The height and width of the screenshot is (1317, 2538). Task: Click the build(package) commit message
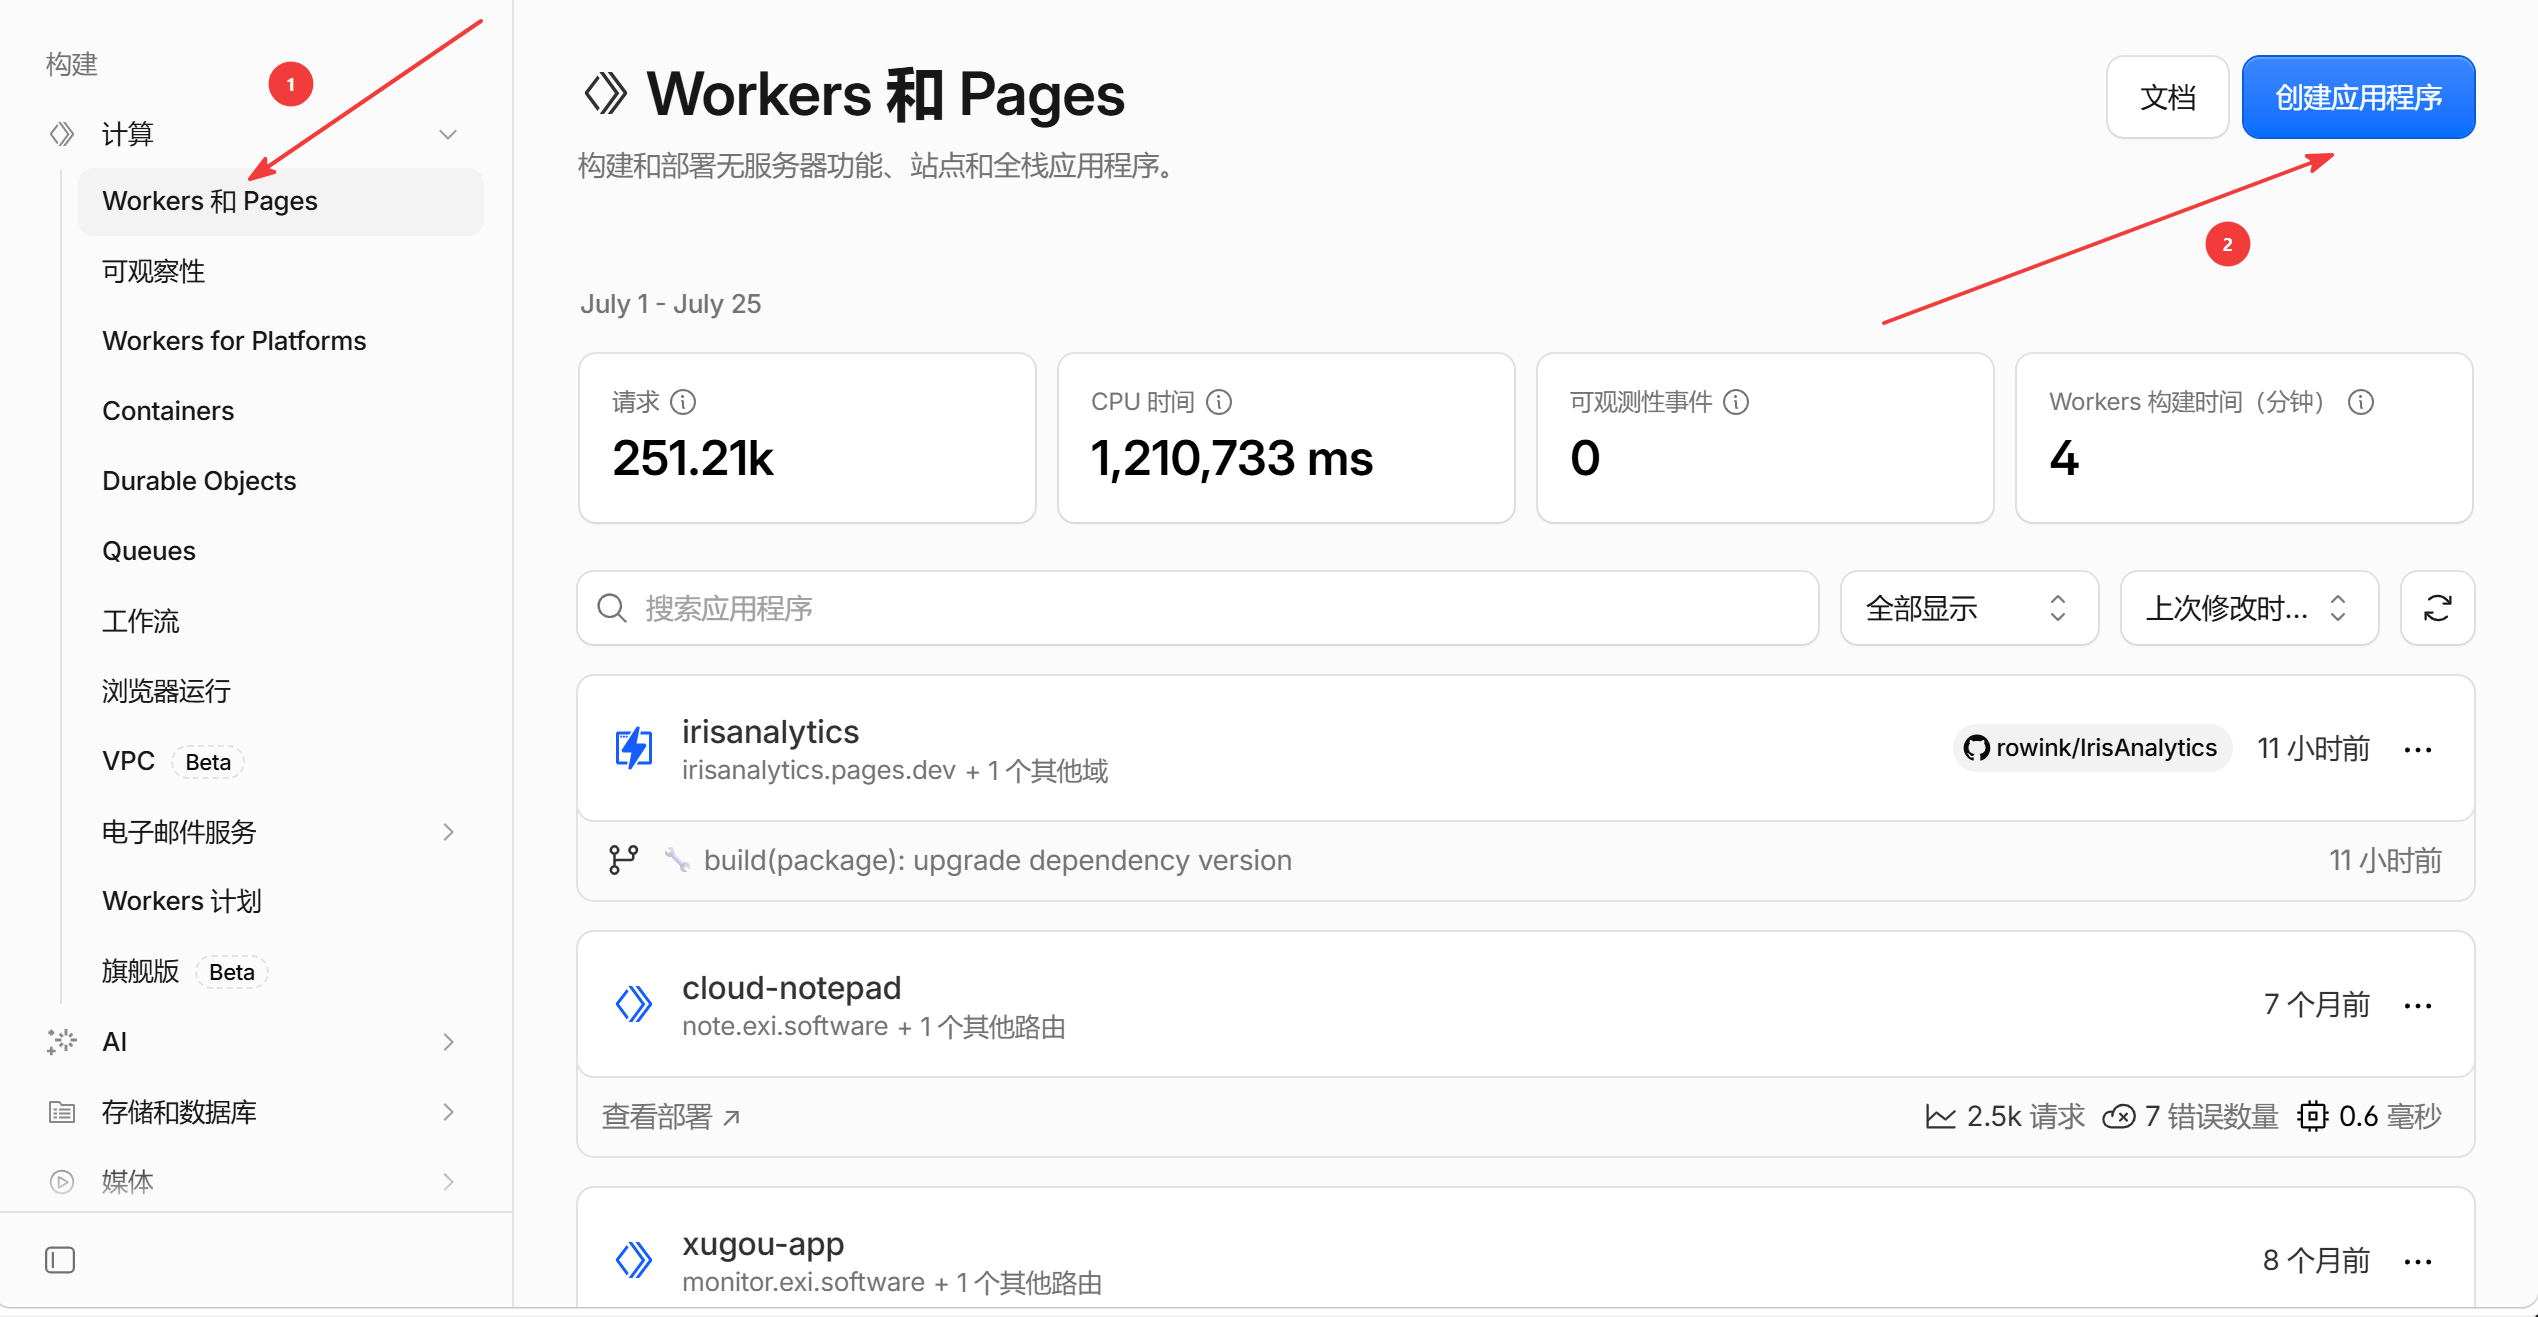coord(997,860)
